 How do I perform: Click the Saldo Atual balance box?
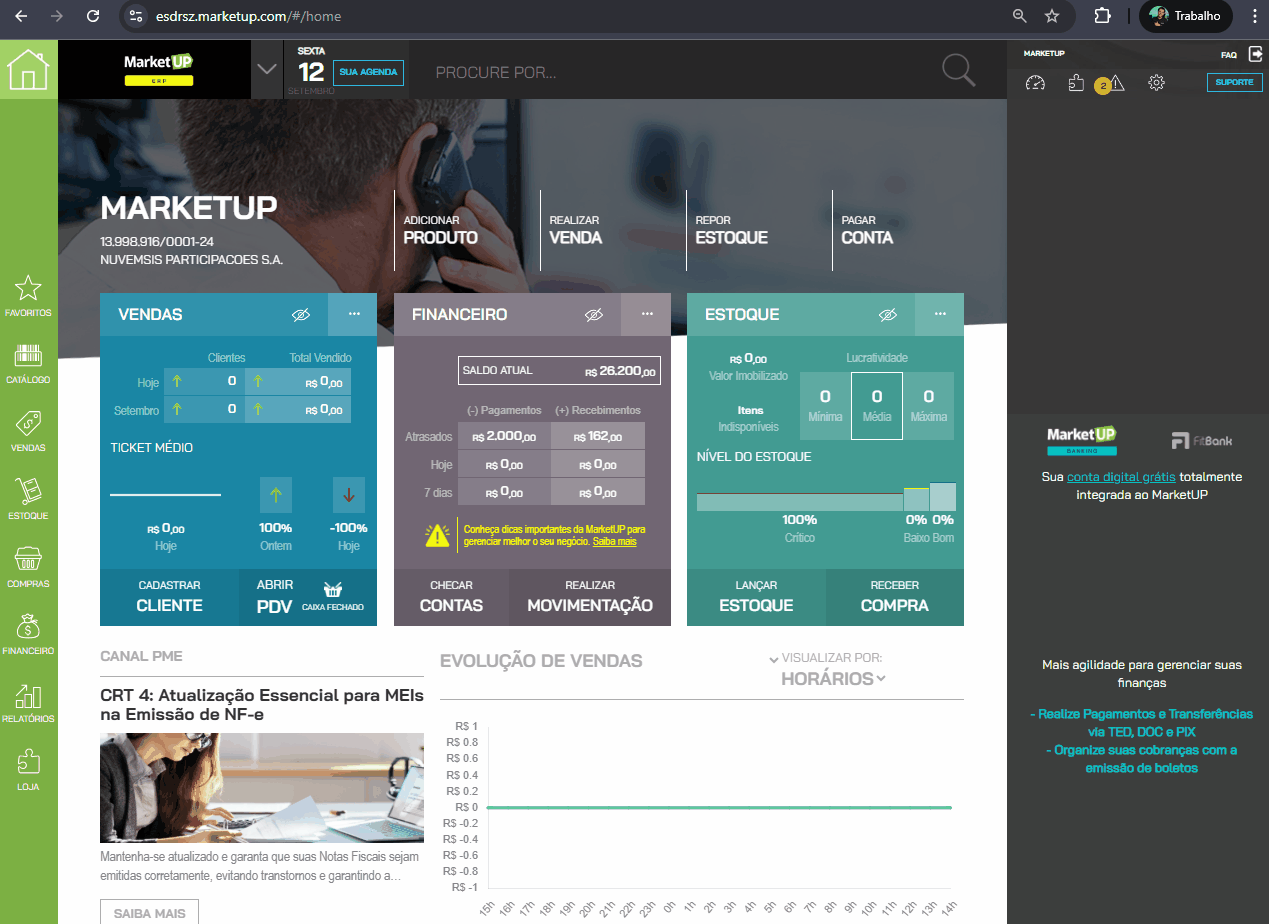(560, 371)
